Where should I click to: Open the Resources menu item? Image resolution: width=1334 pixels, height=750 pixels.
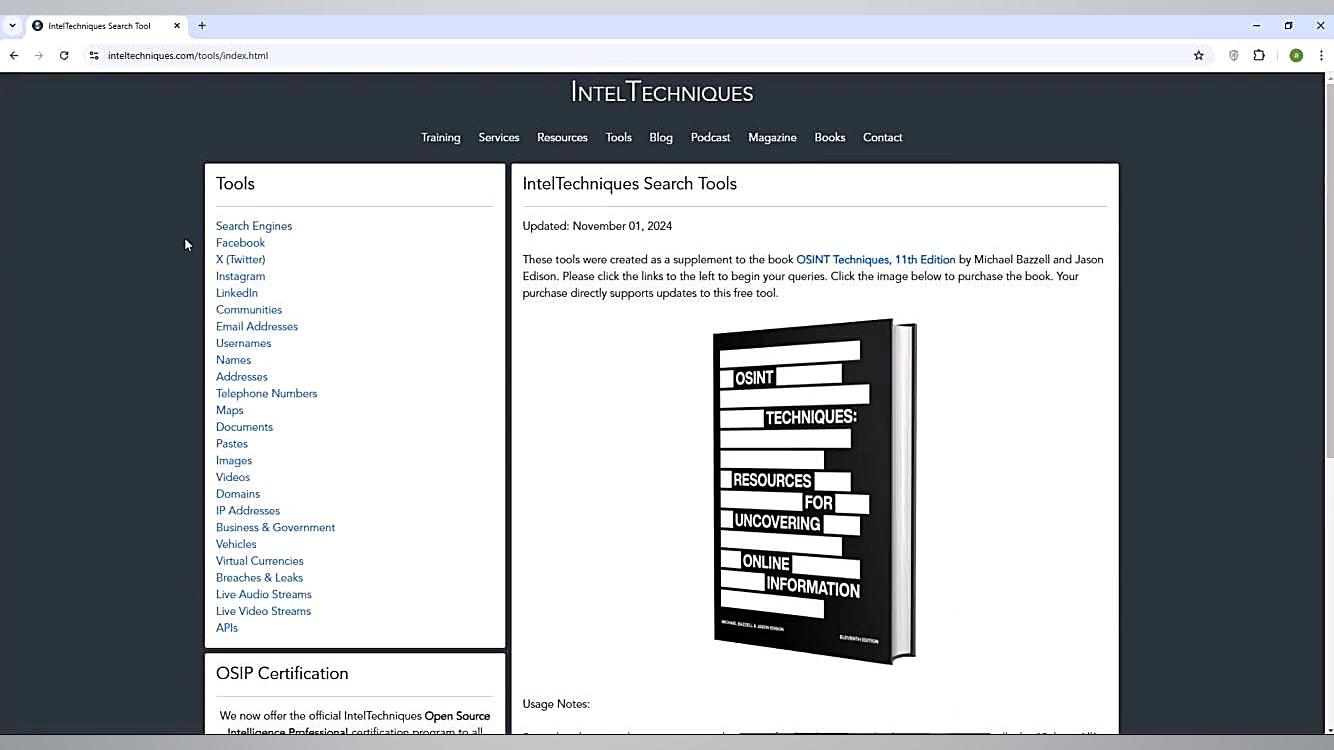click(562, 137)
